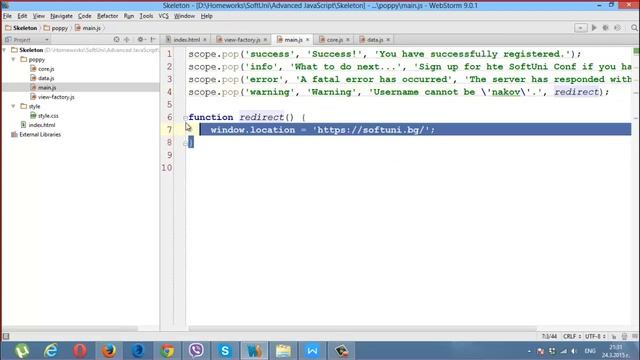Open the View menu
The height and width of the screenshot is (360, 640).
tap(39, 16)
